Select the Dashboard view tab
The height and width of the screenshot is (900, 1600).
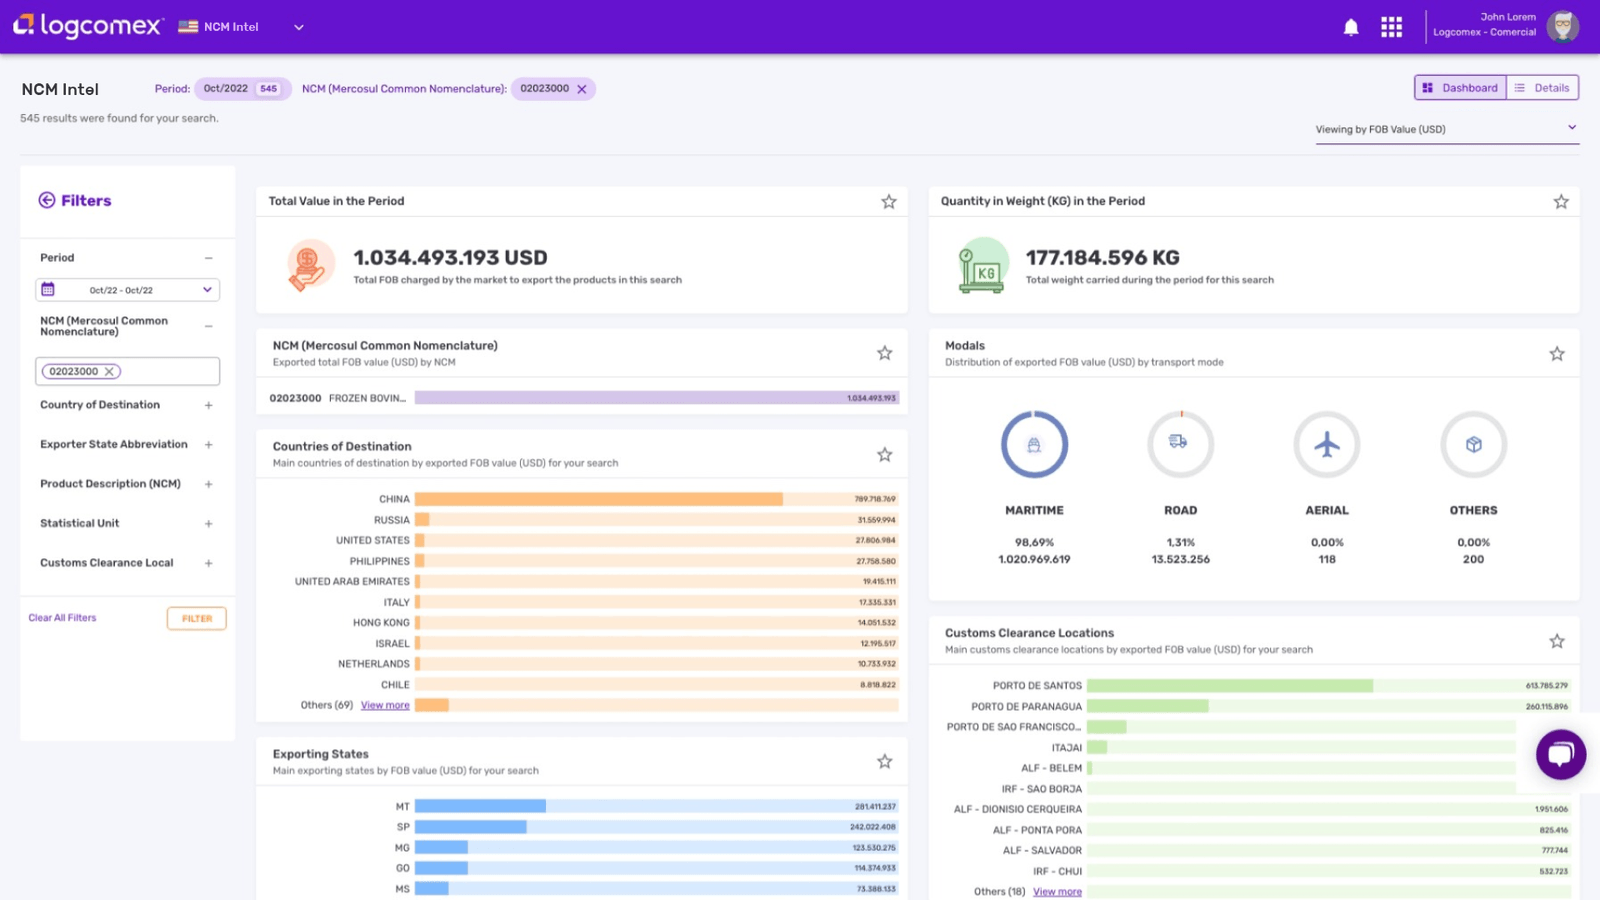[1460, 88]
